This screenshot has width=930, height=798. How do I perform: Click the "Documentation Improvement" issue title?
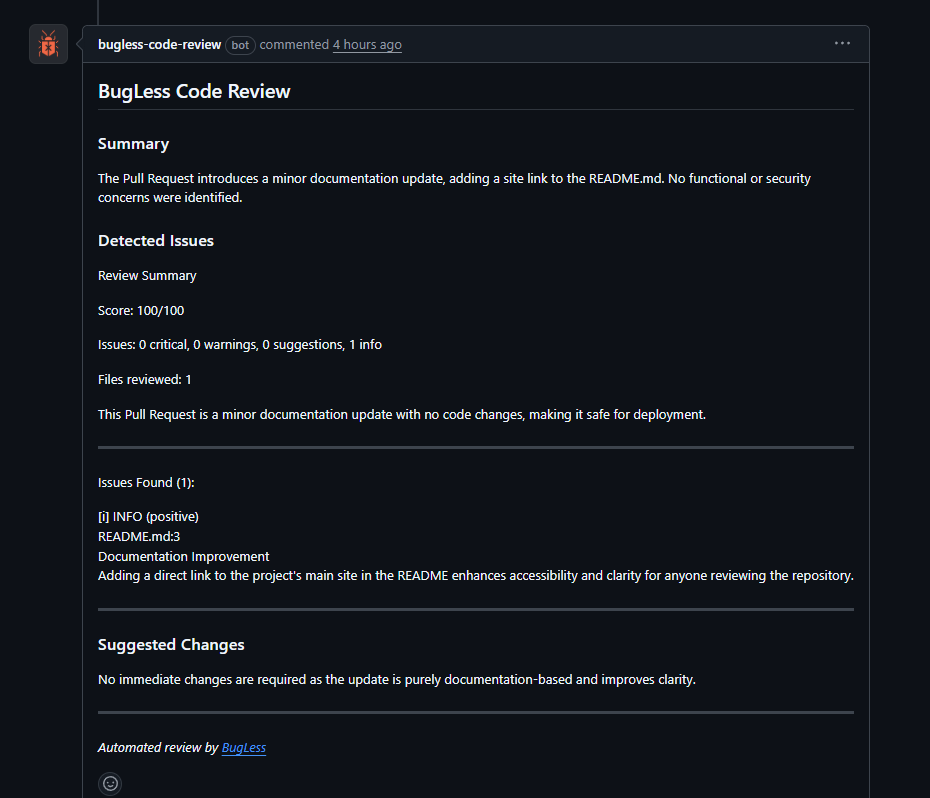pyautogui.click(x=184, y=556)
